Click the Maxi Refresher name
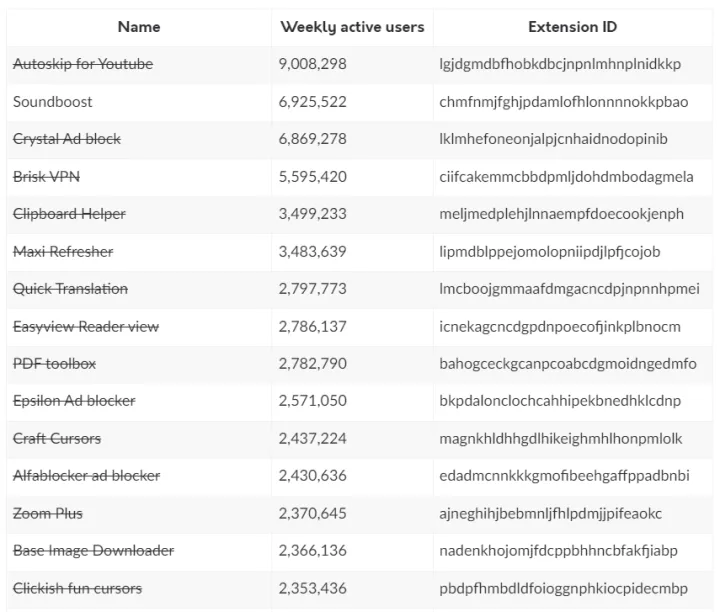 pyautogui.click(x=63, y=252)
